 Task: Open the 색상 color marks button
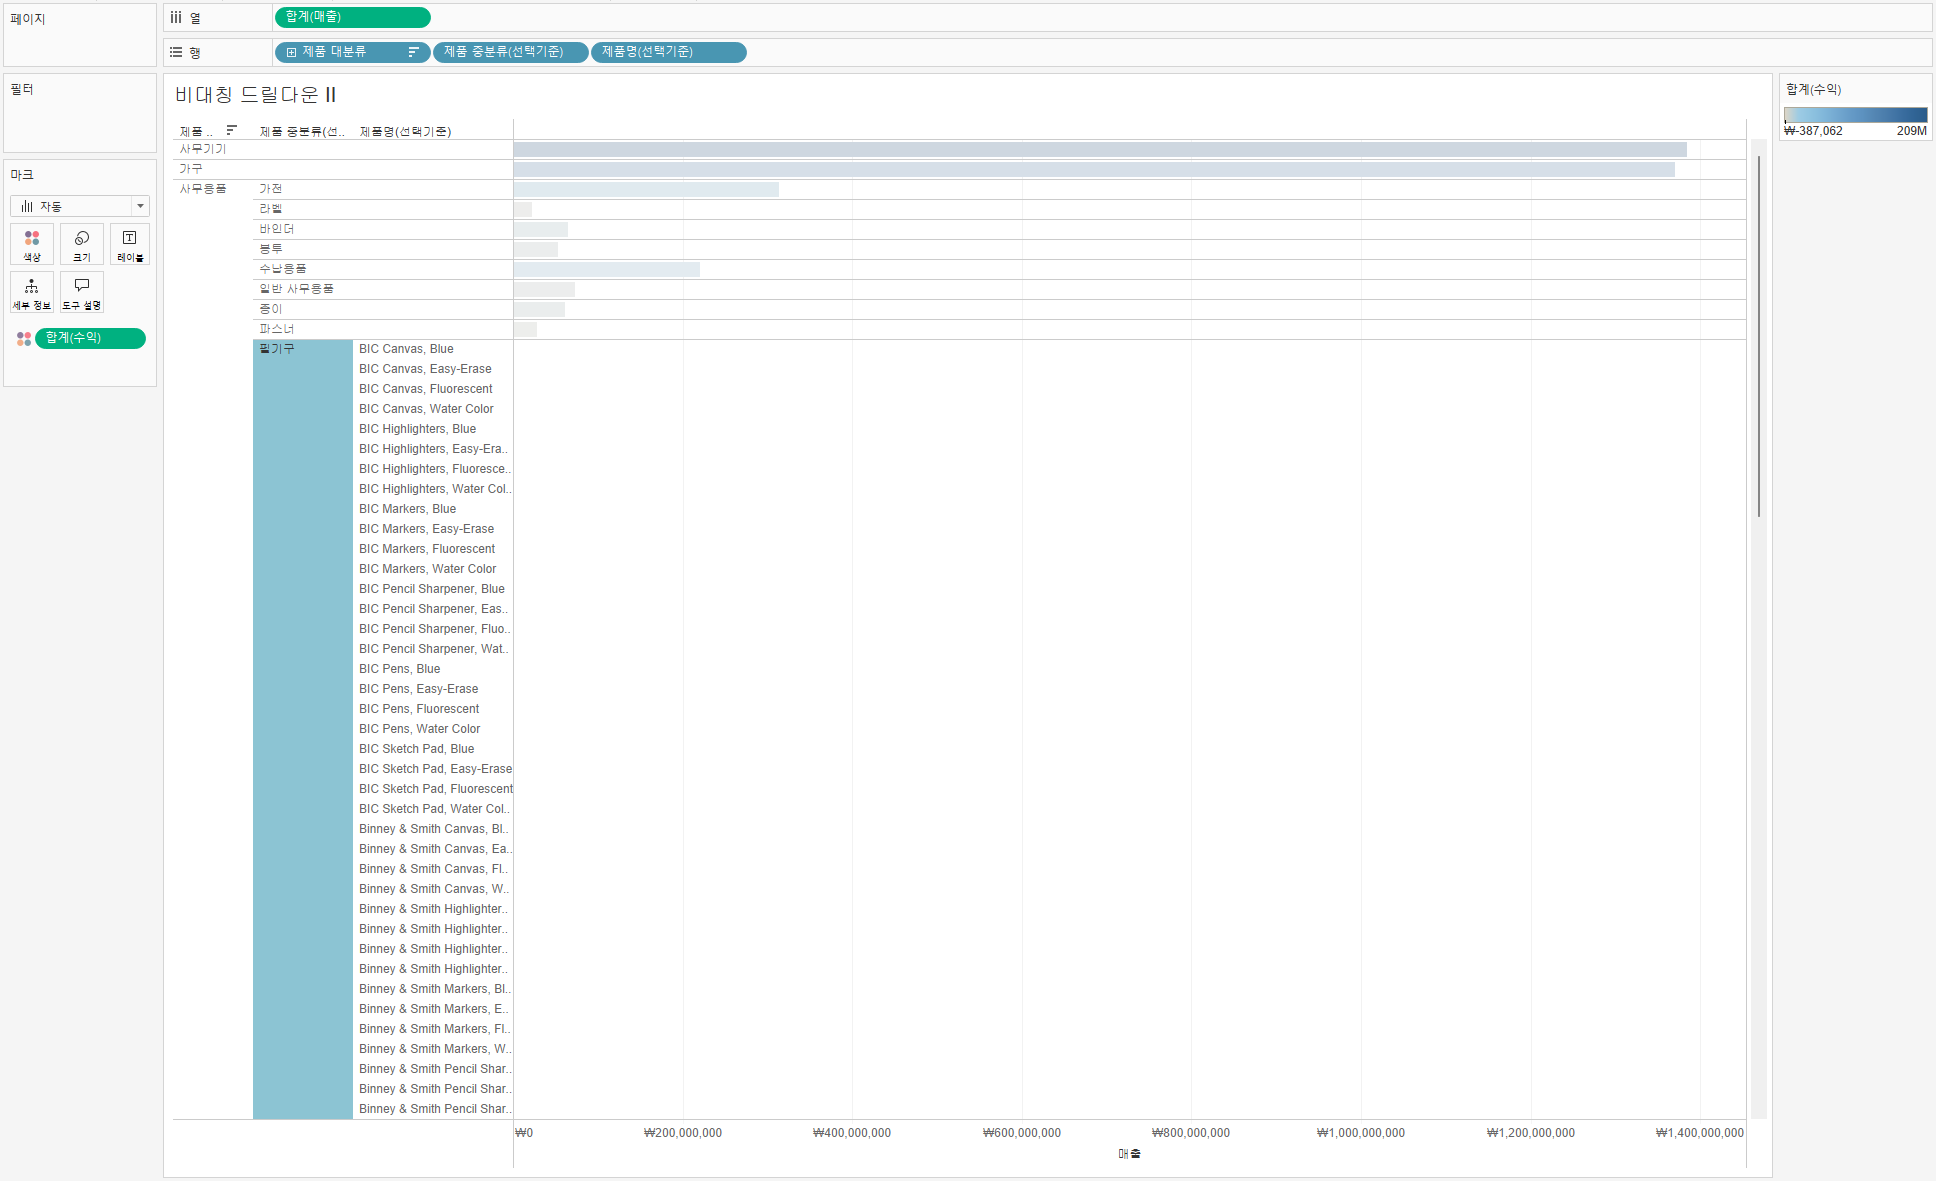32,244
